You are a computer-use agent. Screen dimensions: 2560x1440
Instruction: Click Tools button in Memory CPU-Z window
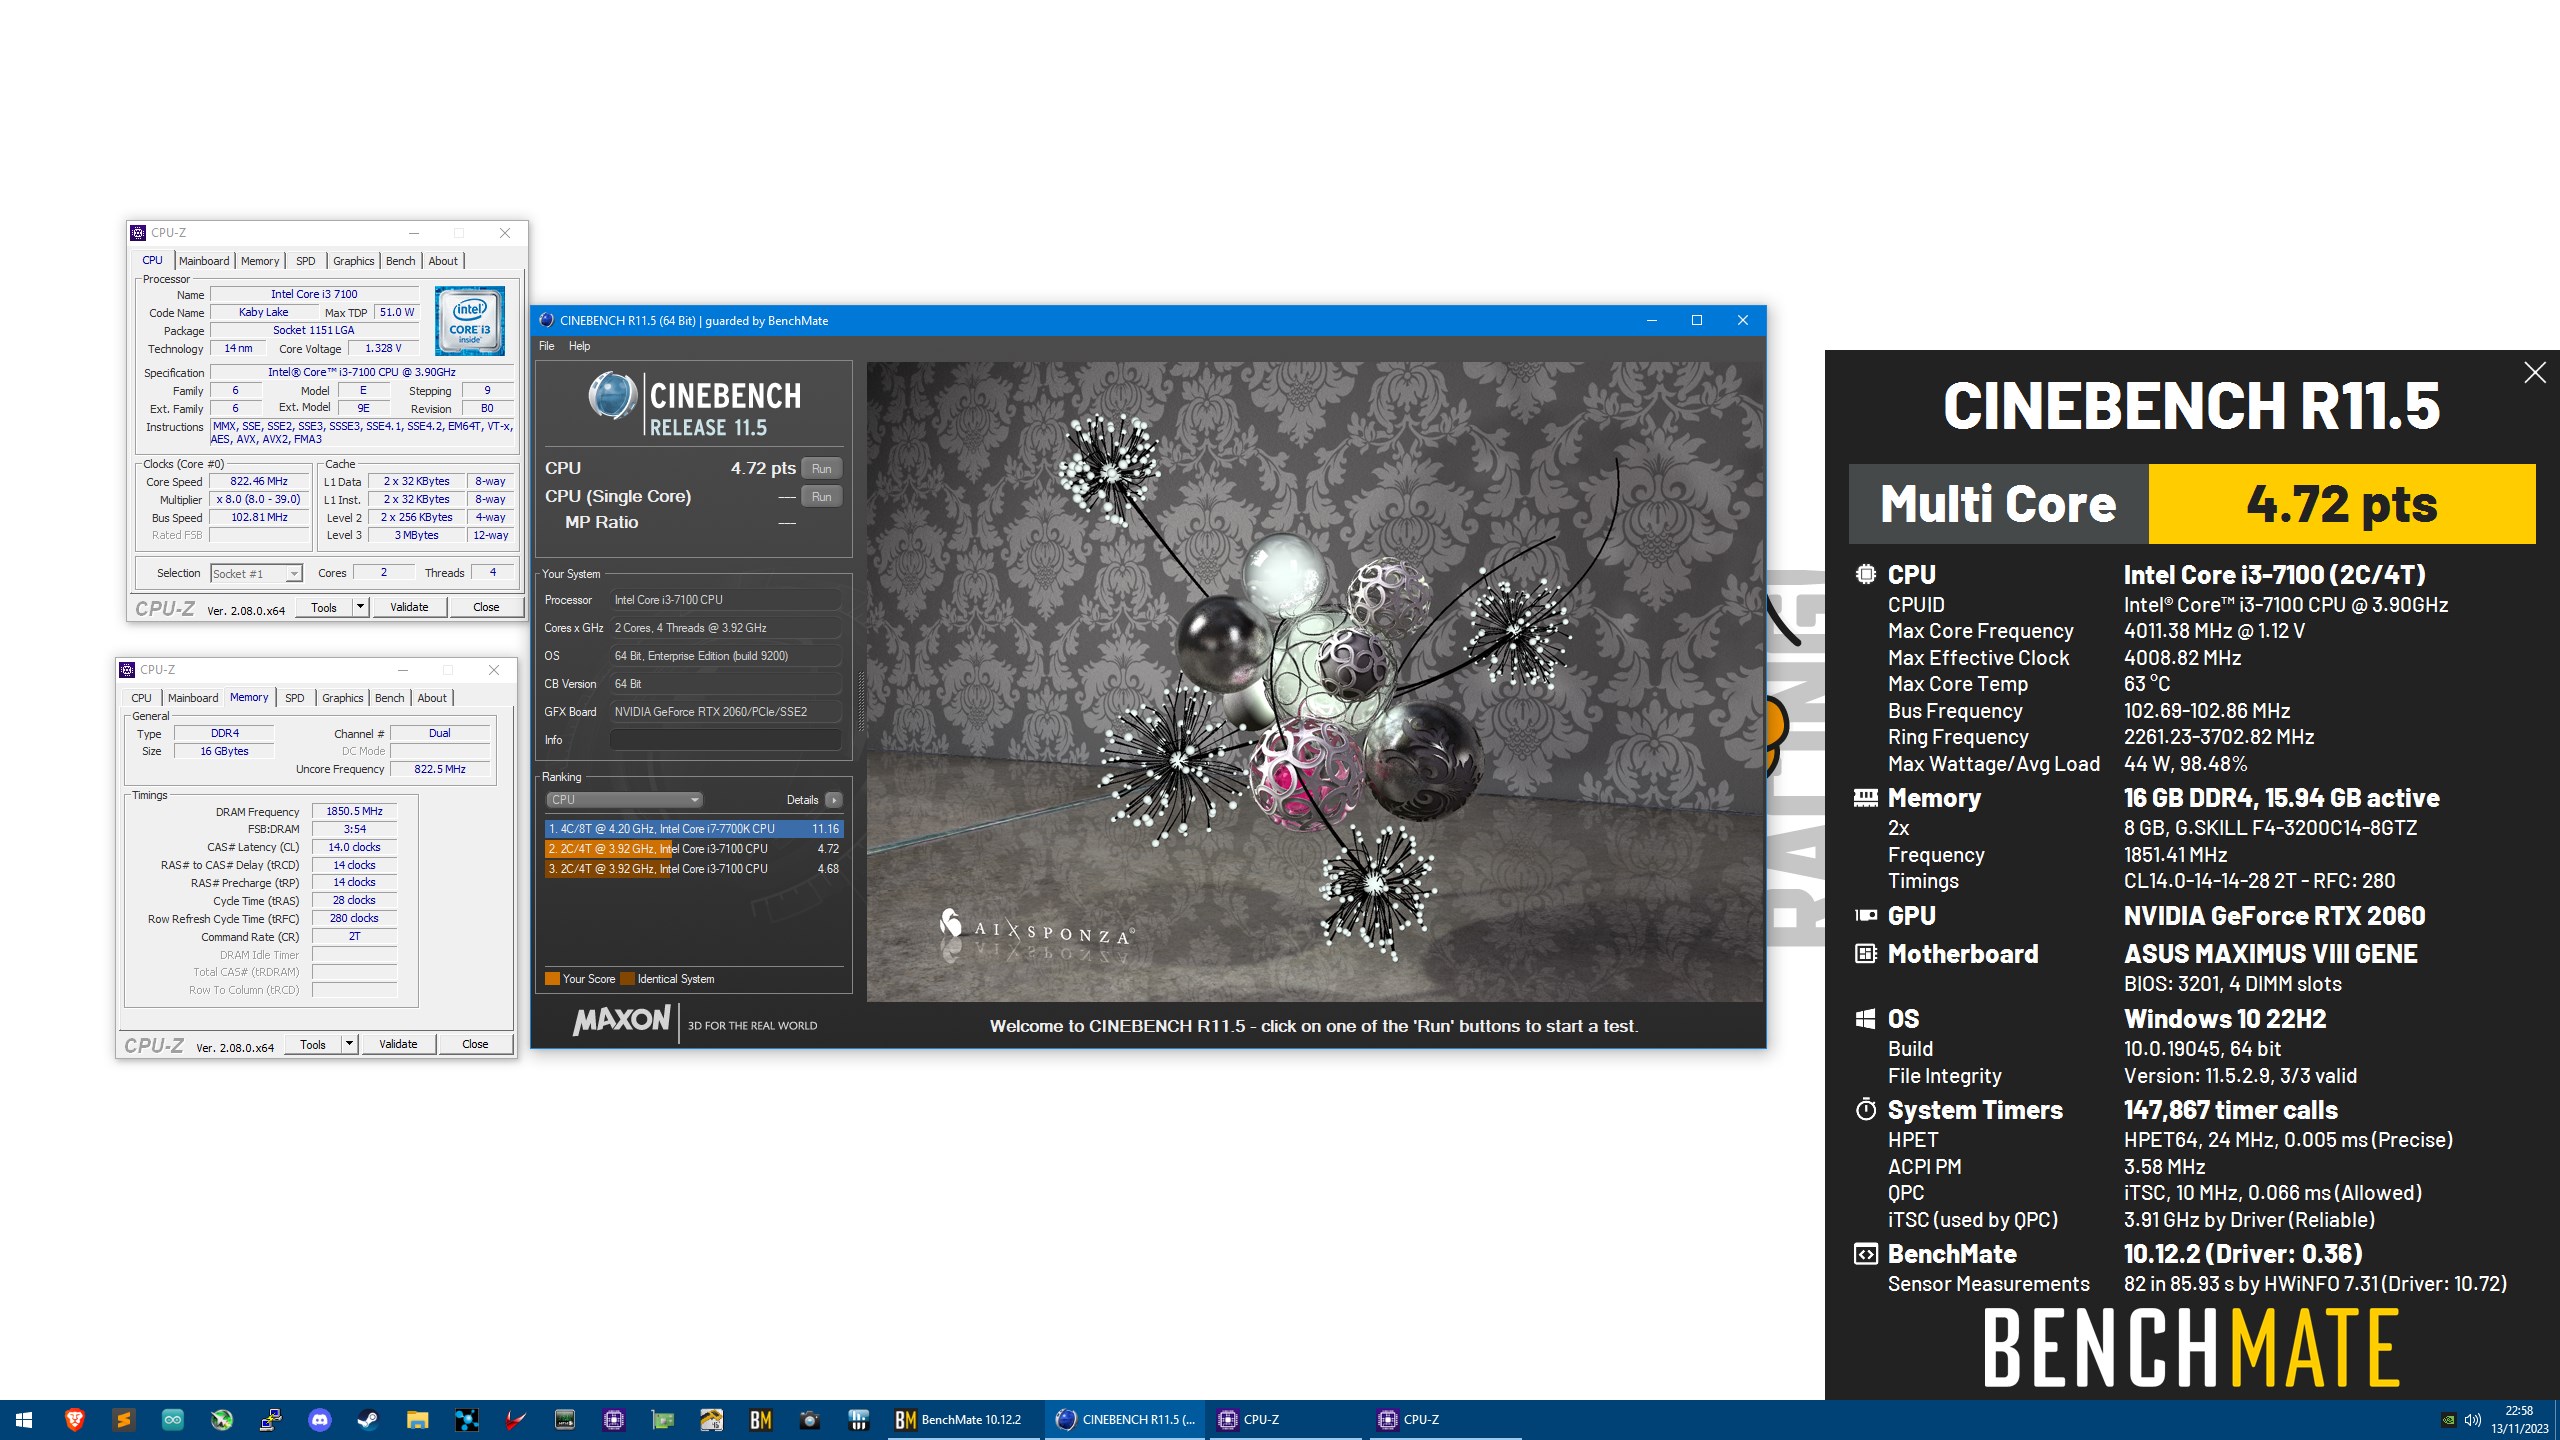tap(313, 1044)
